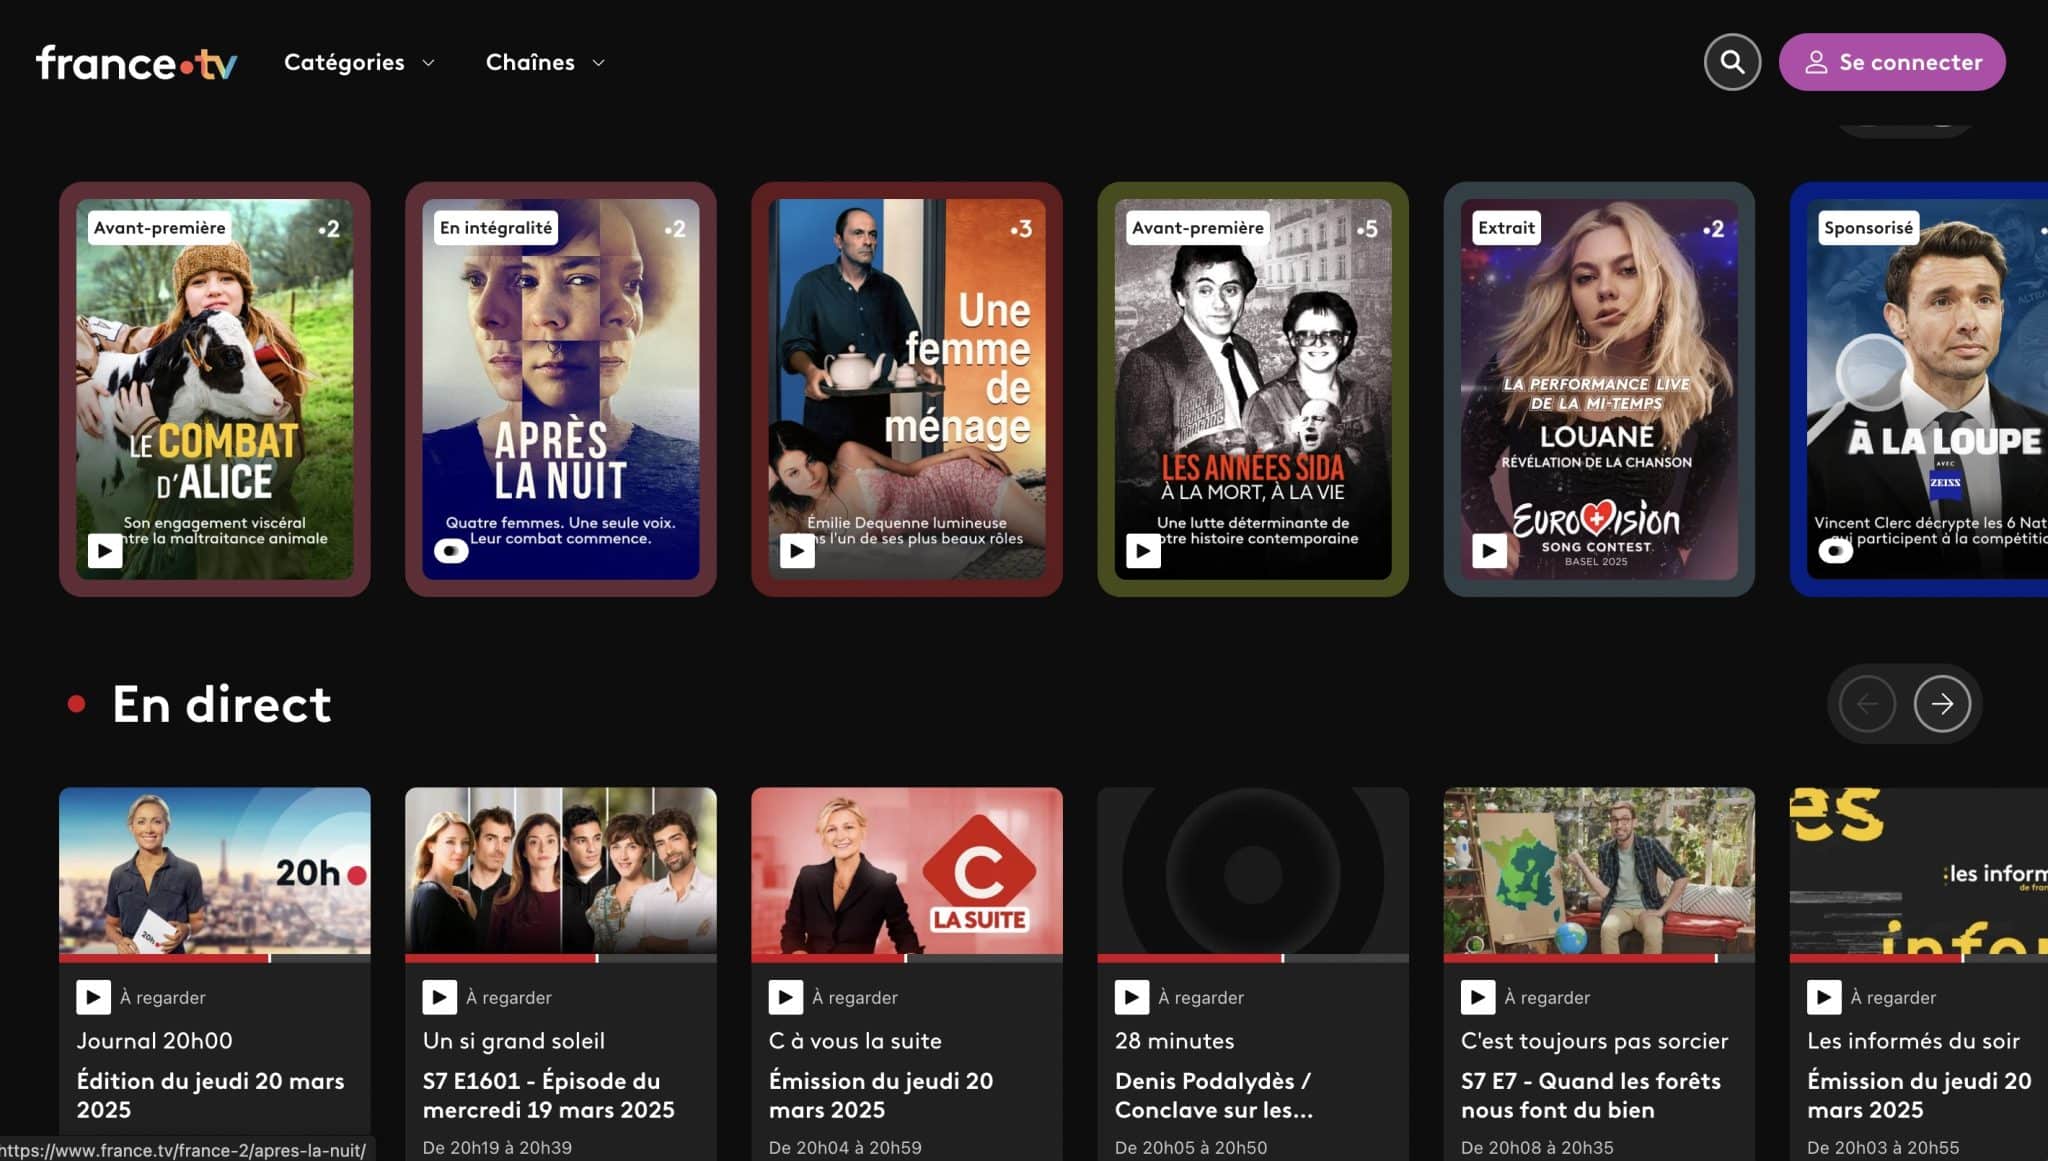
Task: Click play icon above 28 minutes
Action: (x=1131, y=997)
